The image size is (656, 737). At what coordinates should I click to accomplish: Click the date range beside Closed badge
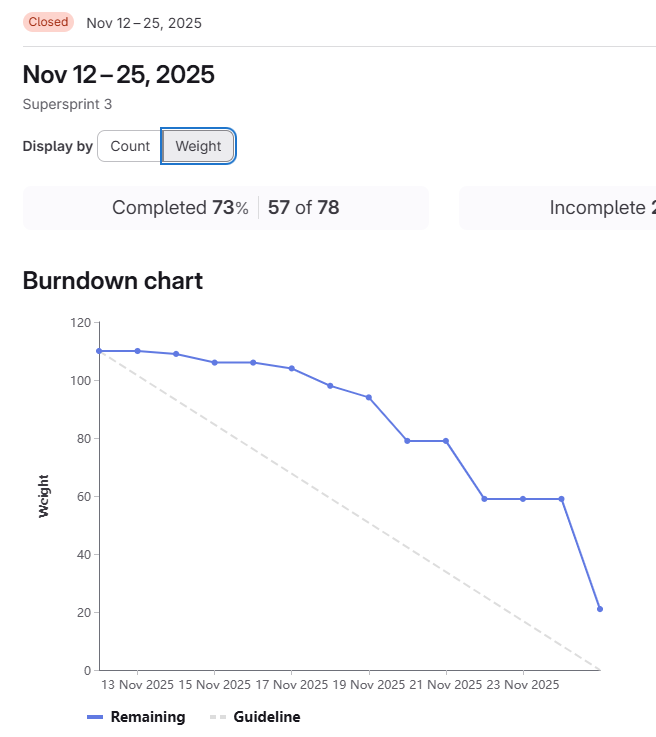pos(144,23)
